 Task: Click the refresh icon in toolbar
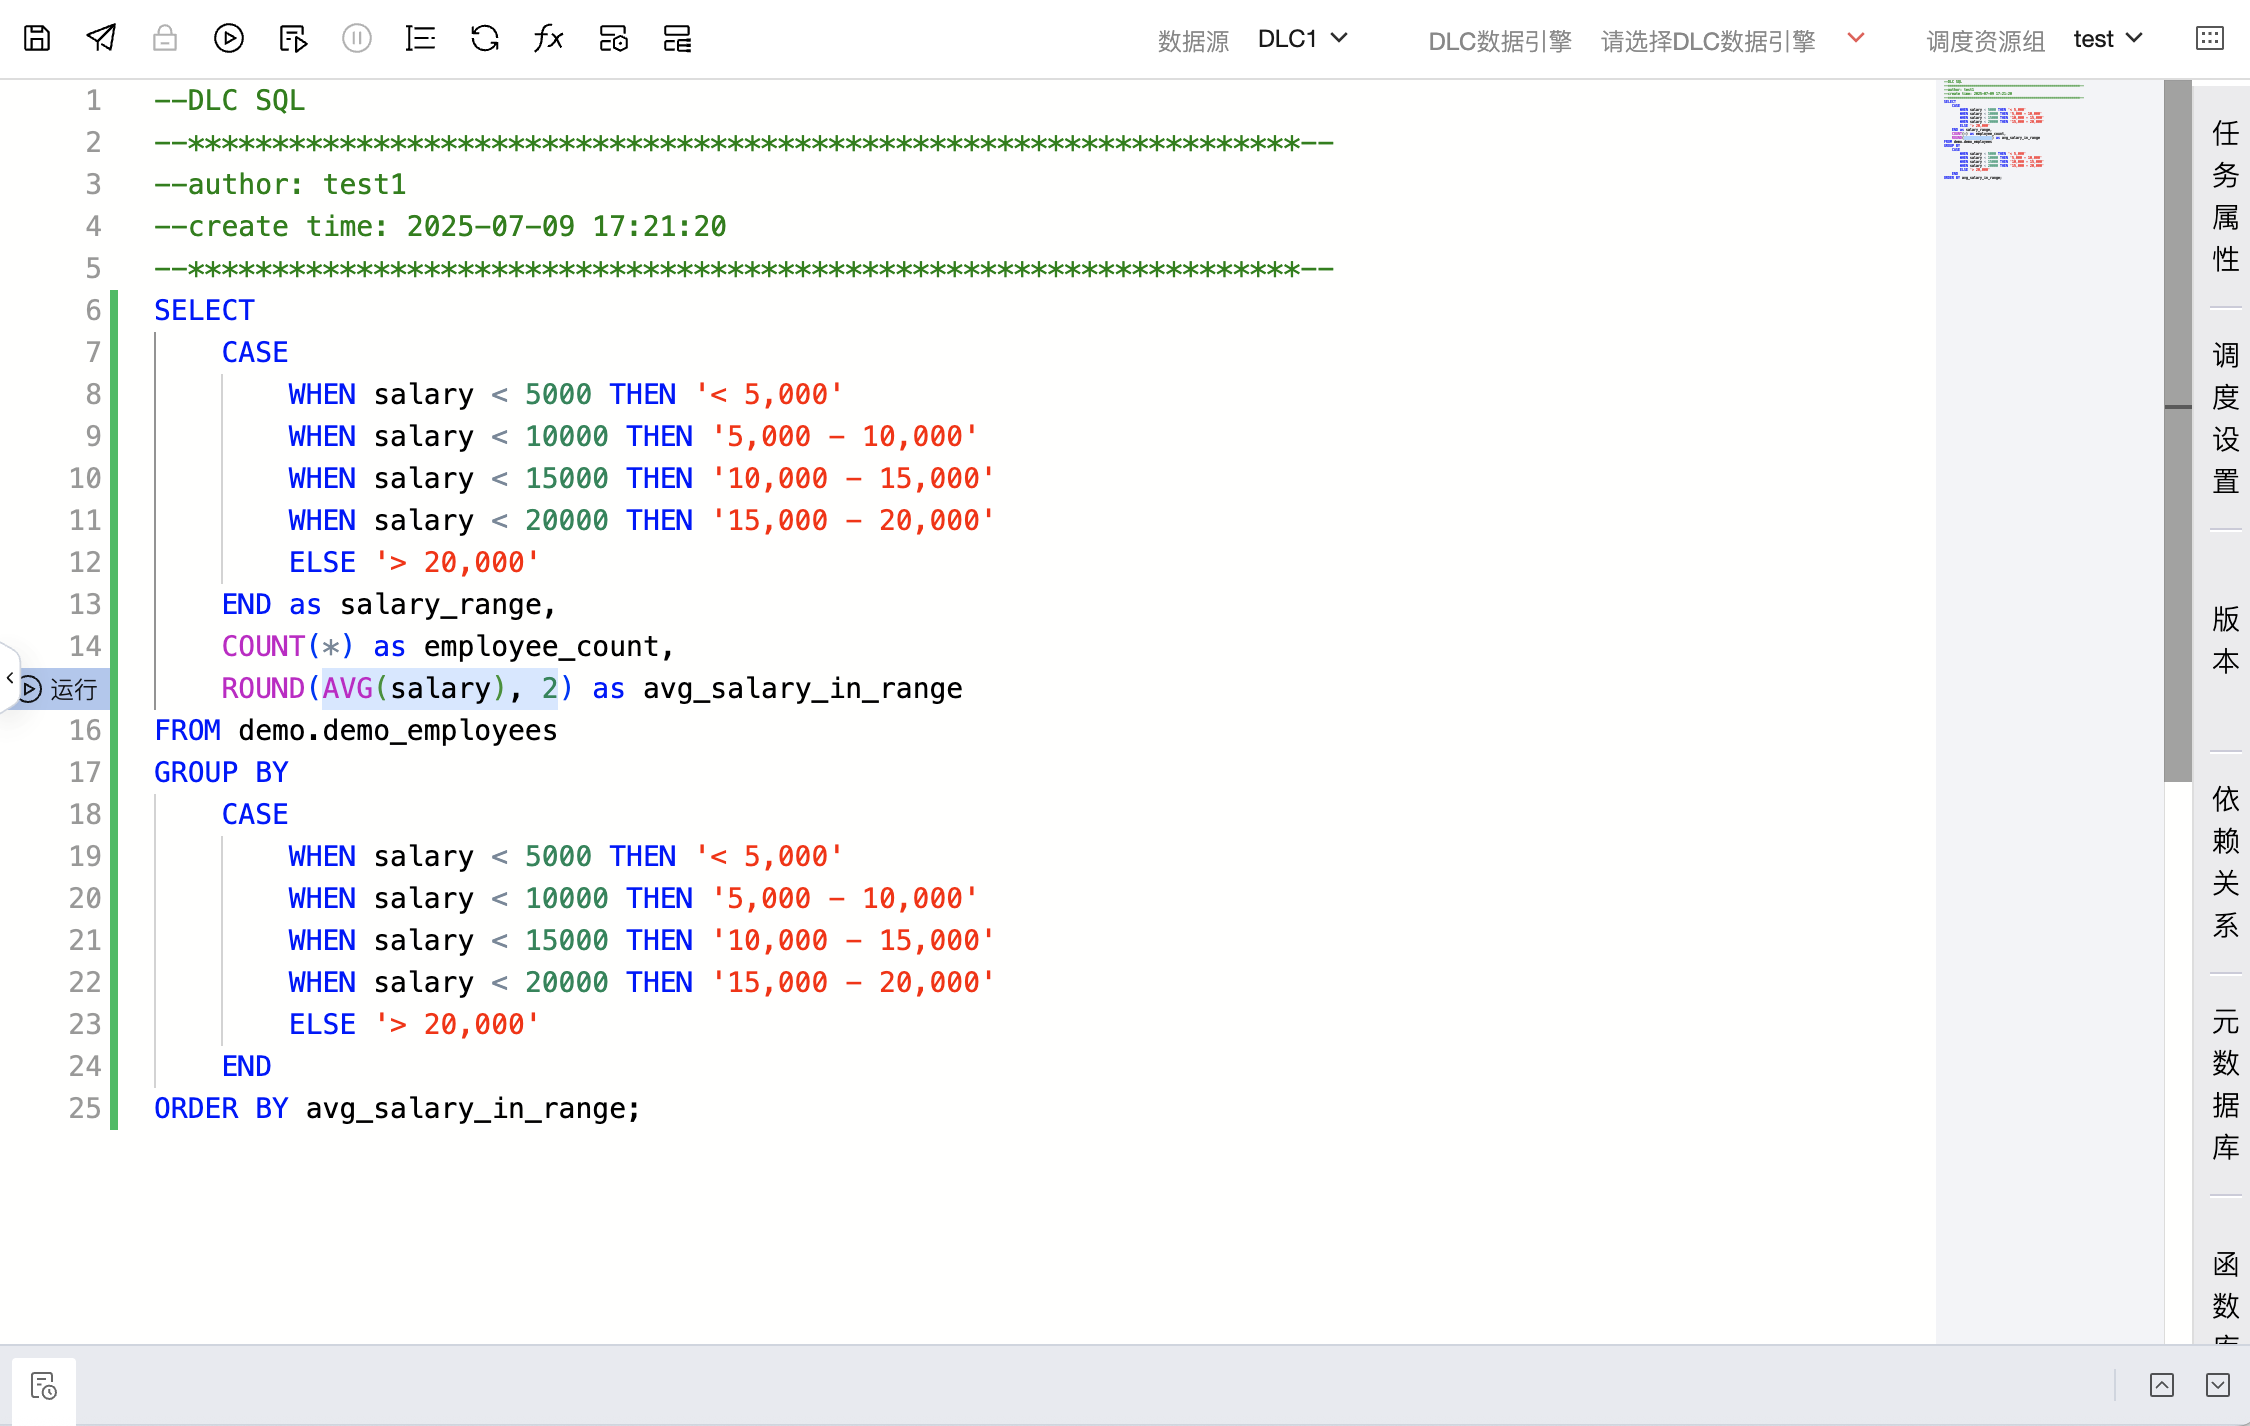point(485,39)
